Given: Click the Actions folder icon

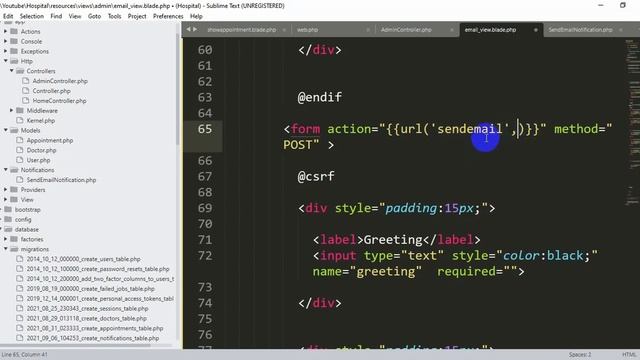Looking at the screenshot, I should [14, 31].
